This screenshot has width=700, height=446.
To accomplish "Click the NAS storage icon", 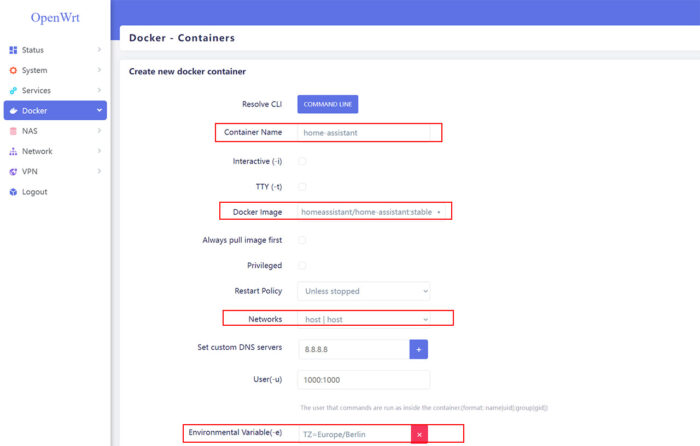I will (x=13, y=131).
